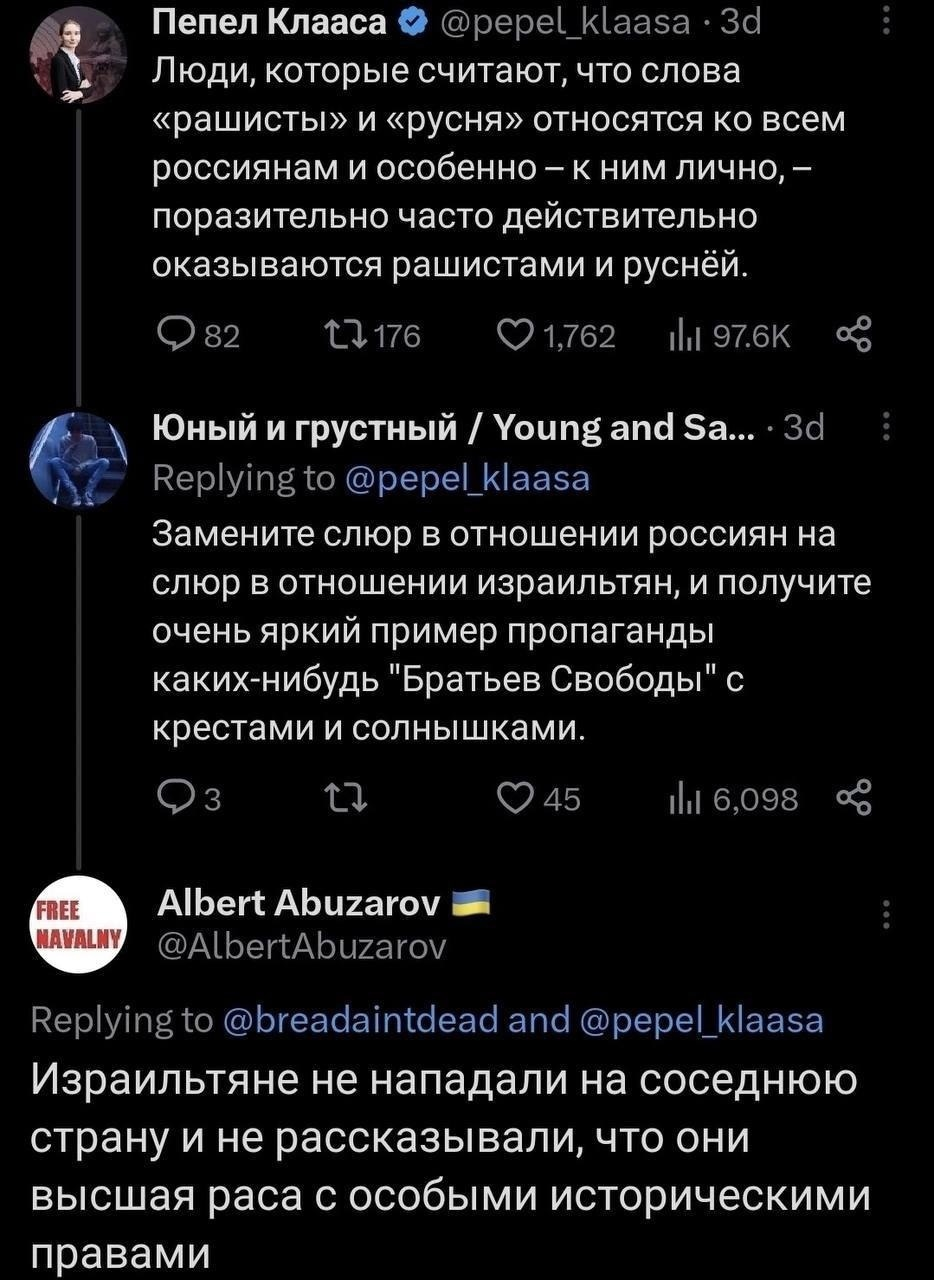The width and height of the screenshot is (934, 1280).
Task: Share Пепел Клааса's tweet
Action: click(858, 338)
